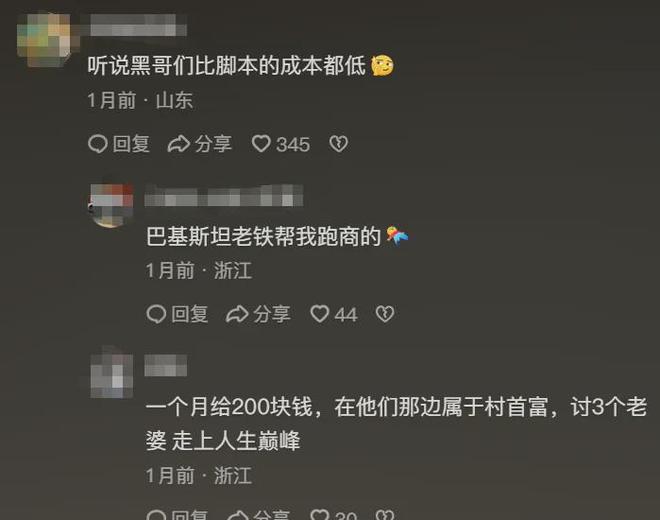Dislike the 巴基斯坦老铁 comment via broken heart
Screen dimensions: 660x520
pos(385,314)
